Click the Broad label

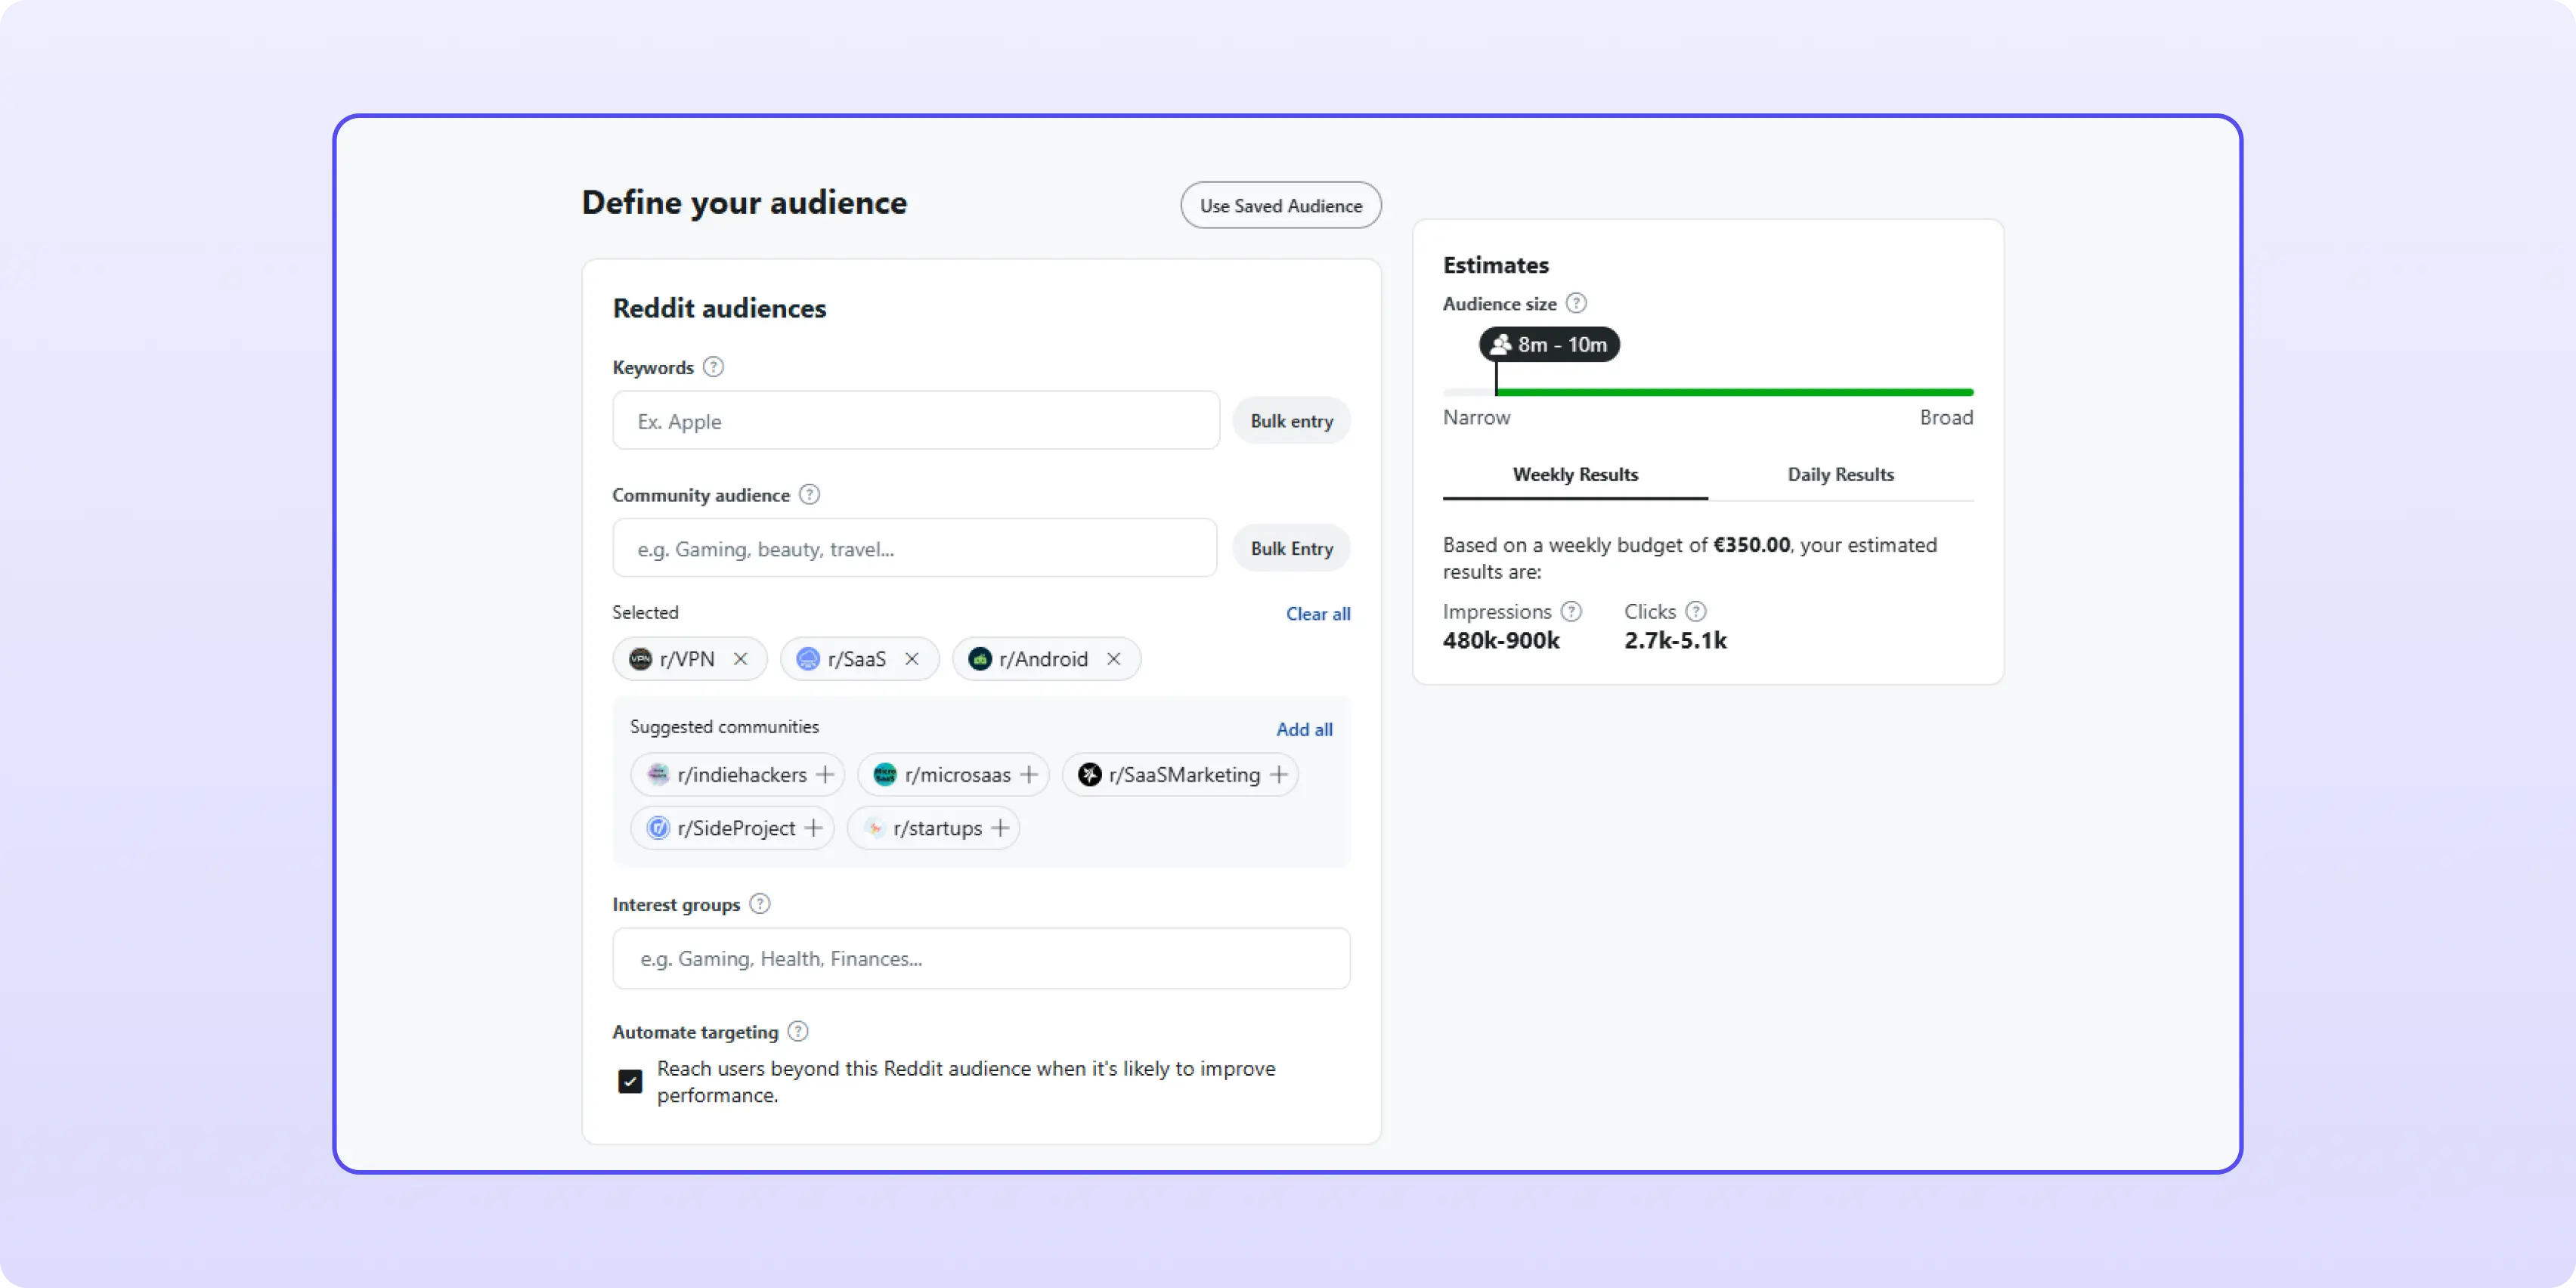pyautogui.click(x=1946, y=418)
